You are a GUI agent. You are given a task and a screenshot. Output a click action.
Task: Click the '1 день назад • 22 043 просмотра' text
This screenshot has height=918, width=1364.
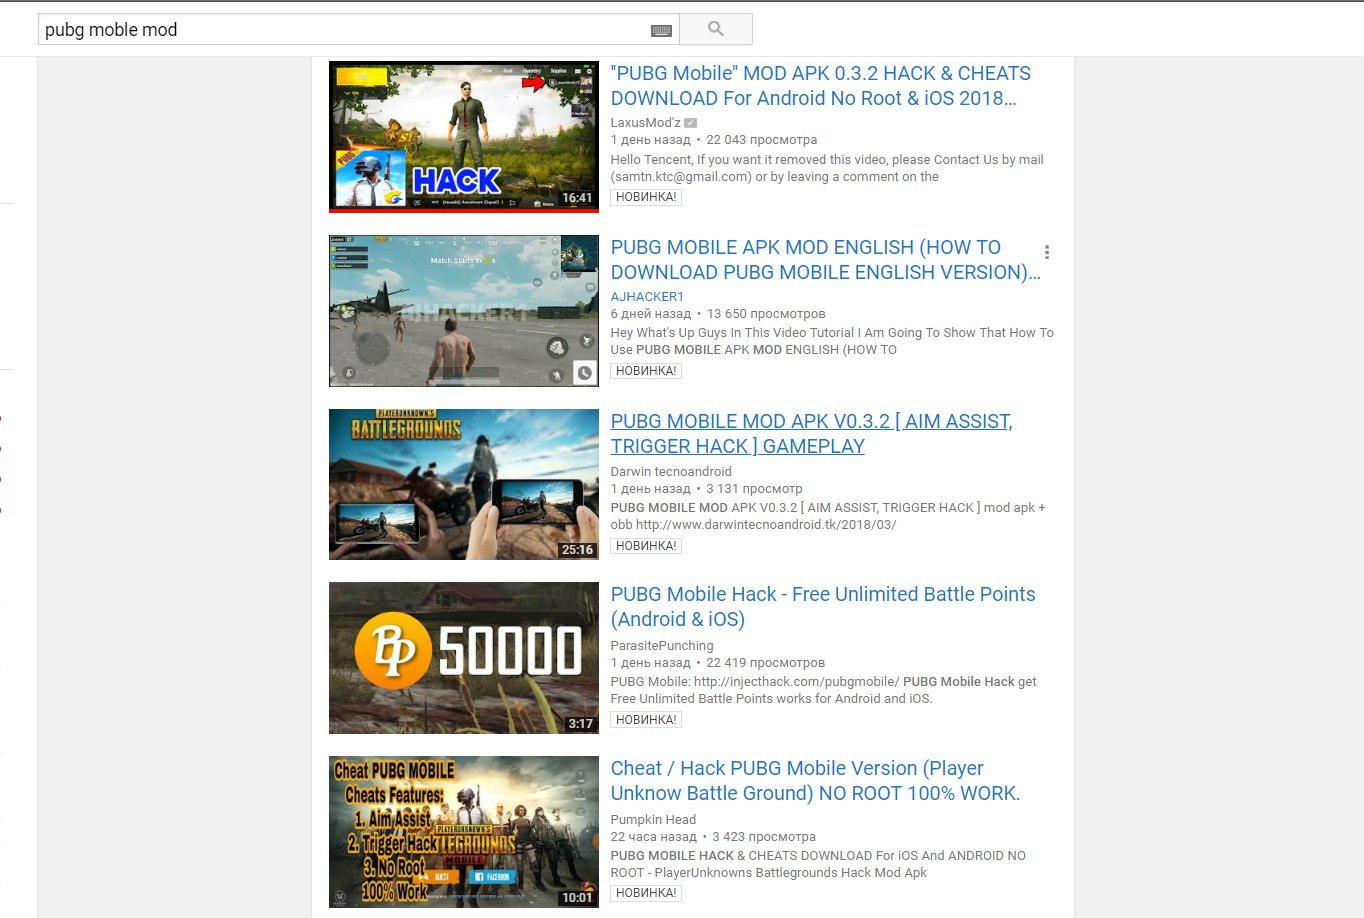[x=714, y=140]
